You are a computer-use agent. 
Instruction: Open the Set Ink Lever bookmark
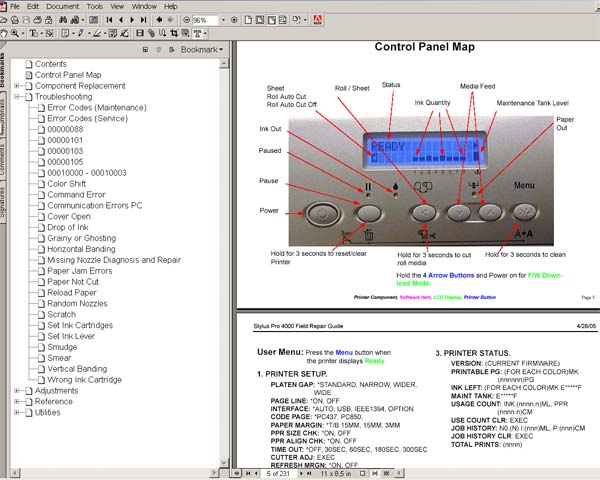coord(71,336)
